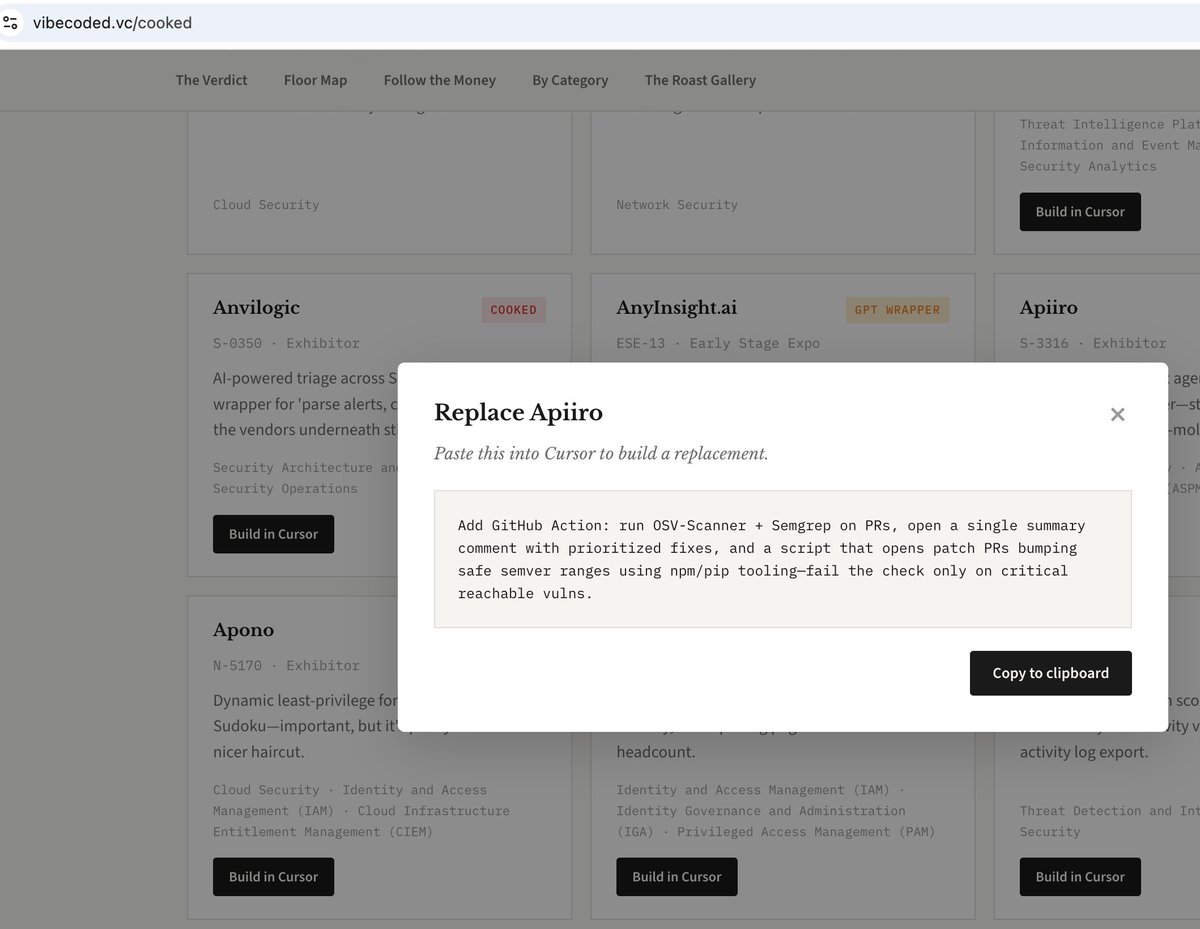The height and width of the screenshot is (929, 1200).
Task: Click the 'S-3316 · Exhibitor' label
Action: click(1094, 343)
